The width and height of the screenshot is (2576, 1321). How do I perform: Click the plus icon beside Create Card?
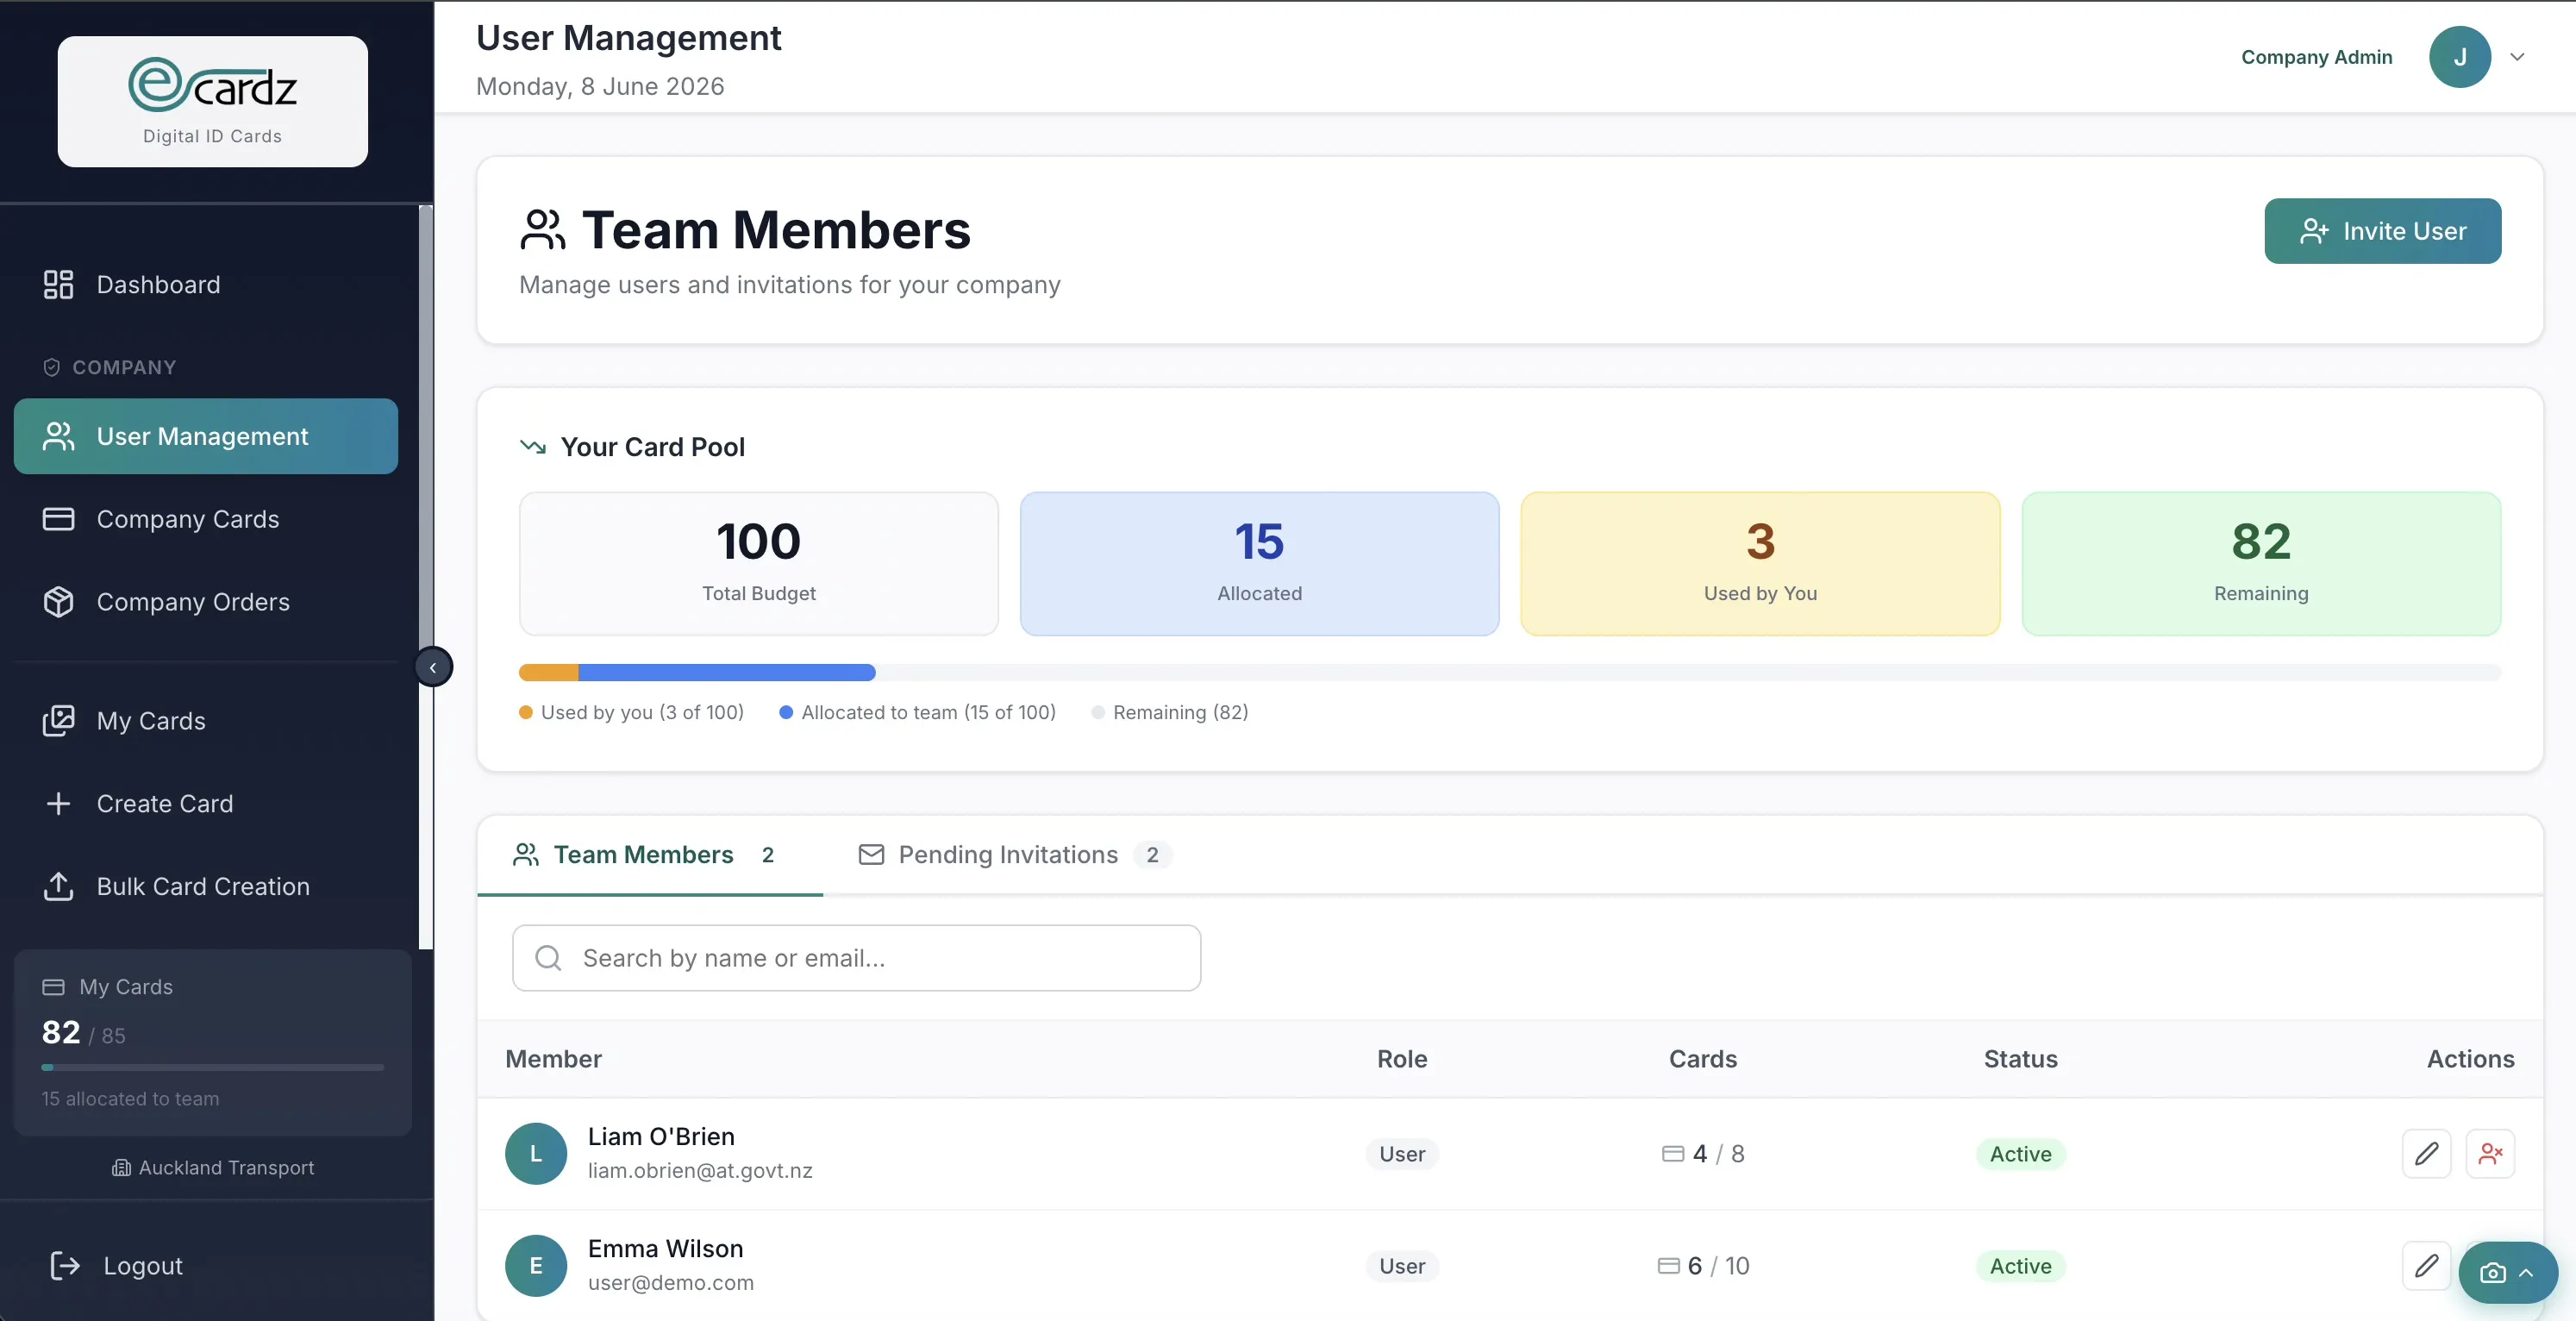point(58,804)
